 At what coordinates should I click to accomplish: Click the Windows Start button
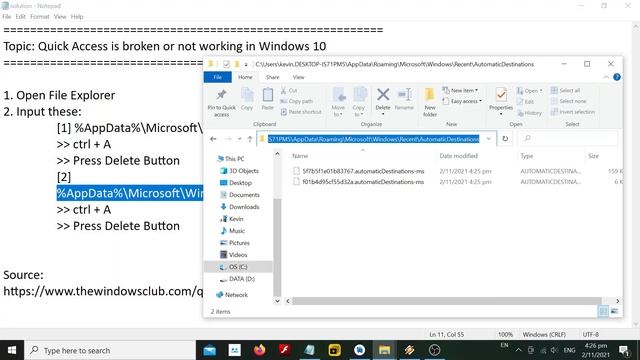12,350
